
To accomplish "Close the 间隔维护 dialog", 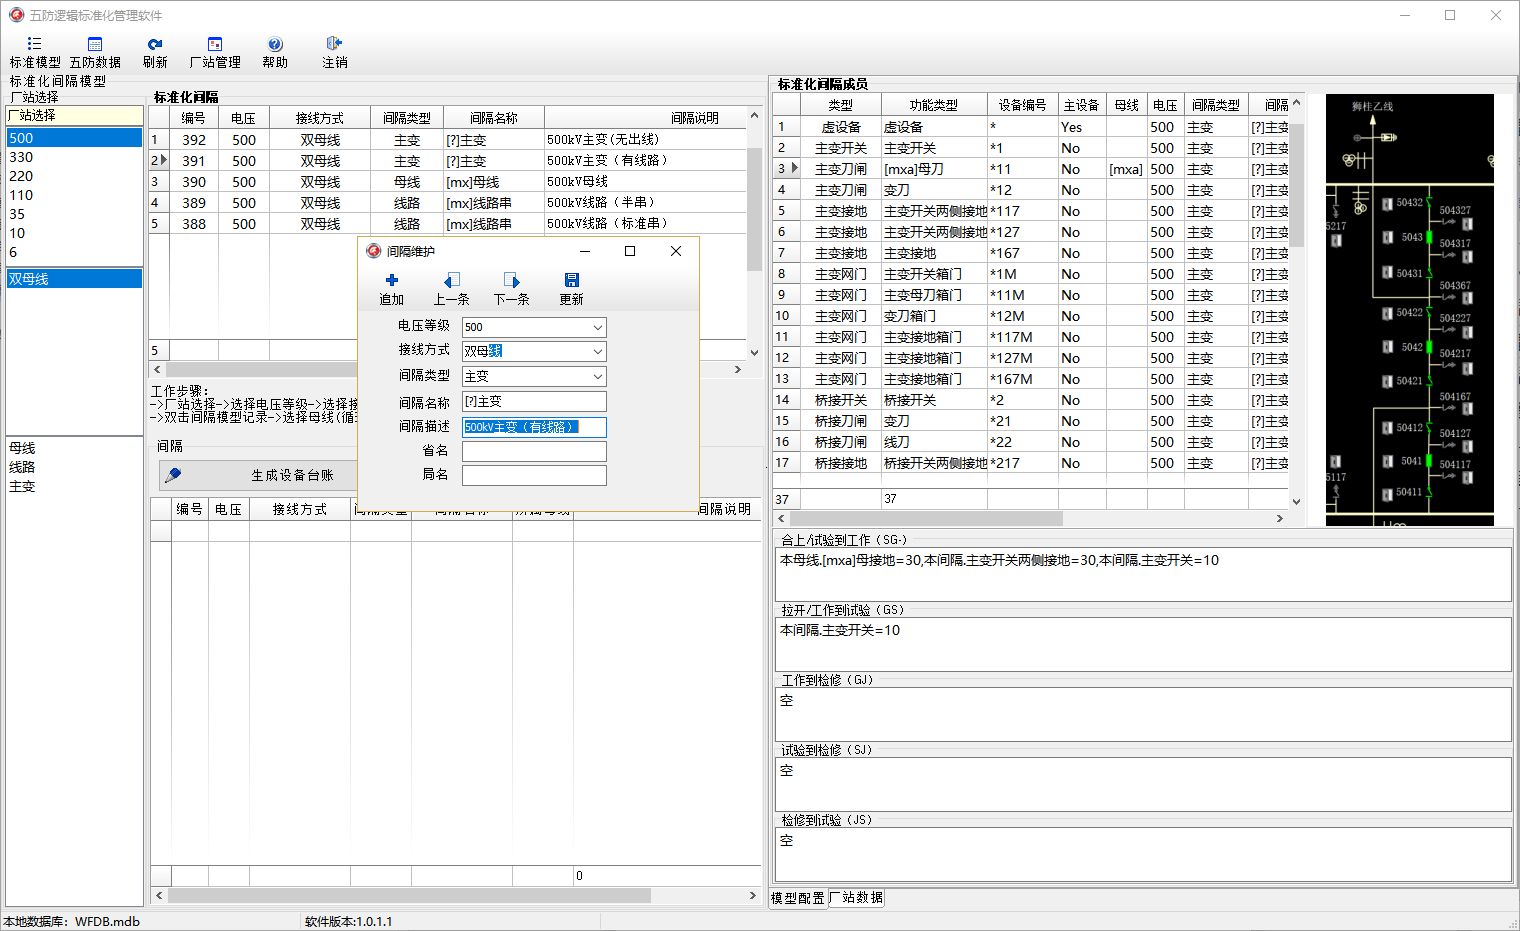I will (x=676, y=251).
